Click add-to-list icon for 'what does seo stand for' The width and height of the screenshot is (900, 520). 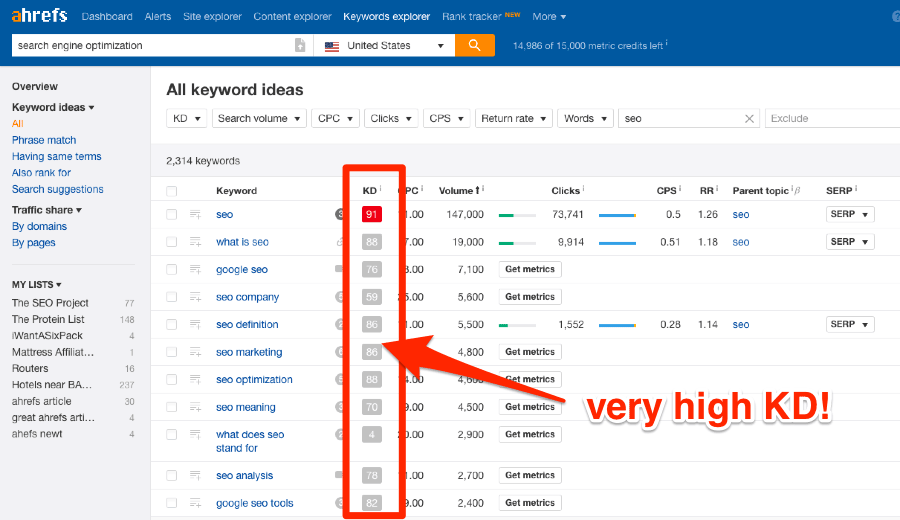click(x=195, y=434)
